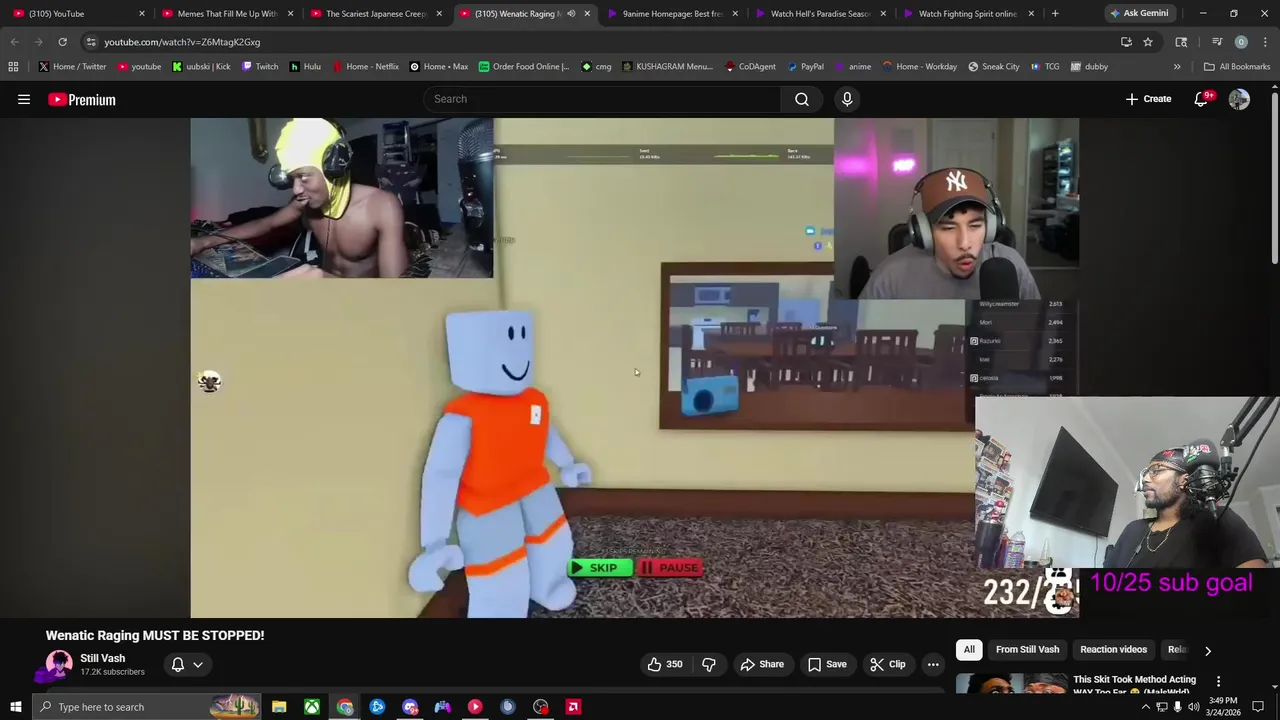Open Twitch bookmark

(x=260, y=67)
